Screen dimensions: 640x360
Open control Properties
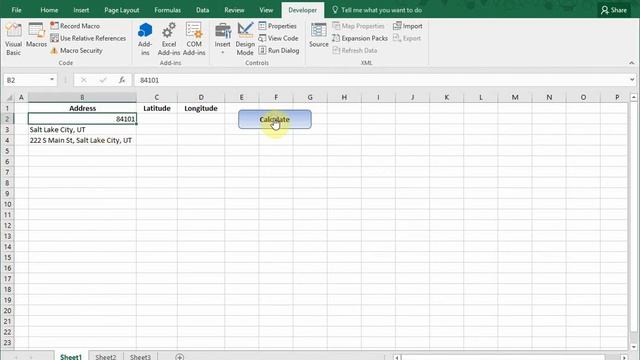278,26
